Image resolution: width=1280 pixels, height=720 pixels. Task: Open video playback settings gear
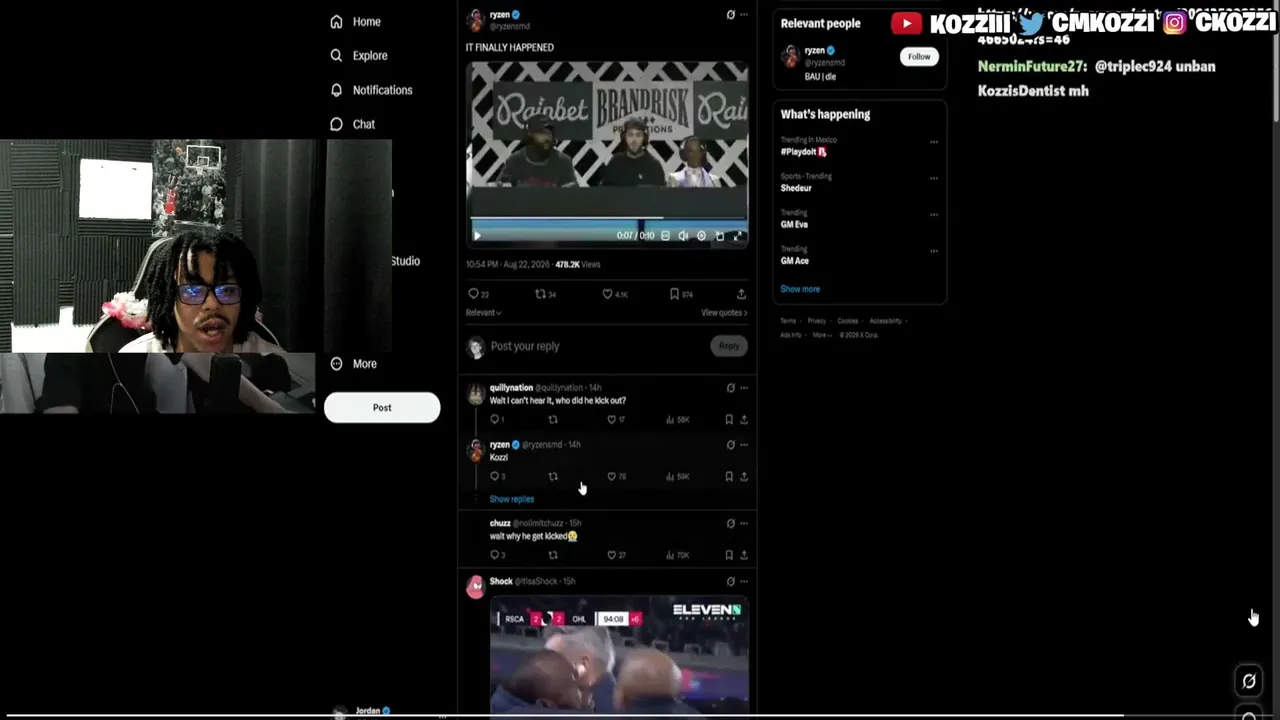point(701,236)
